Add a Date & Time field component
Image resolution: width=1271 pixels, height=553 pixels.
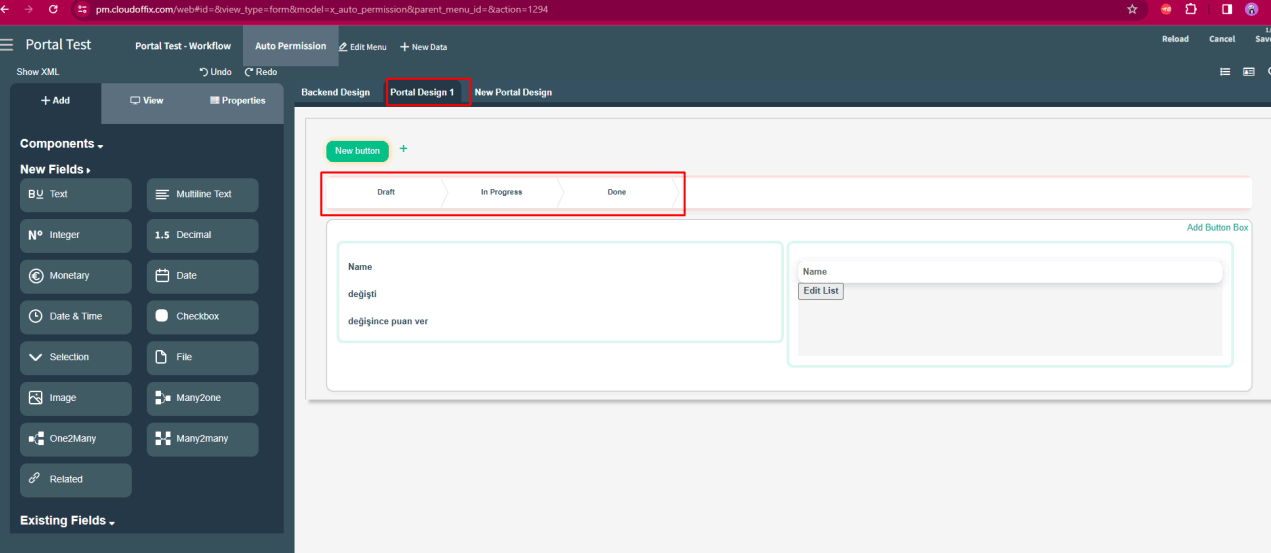[76, 317]
